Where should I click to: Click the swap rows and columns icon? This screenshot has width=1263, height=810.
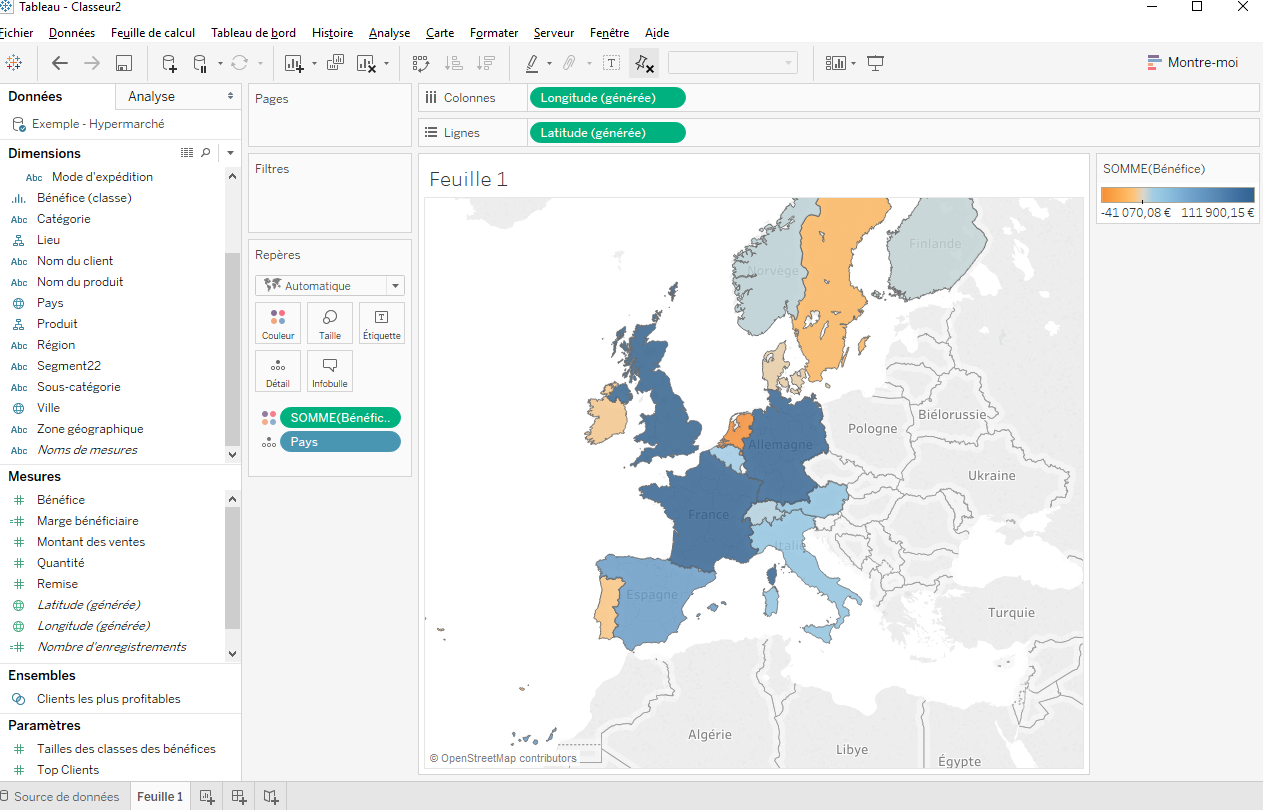click(x=421, y=64)
